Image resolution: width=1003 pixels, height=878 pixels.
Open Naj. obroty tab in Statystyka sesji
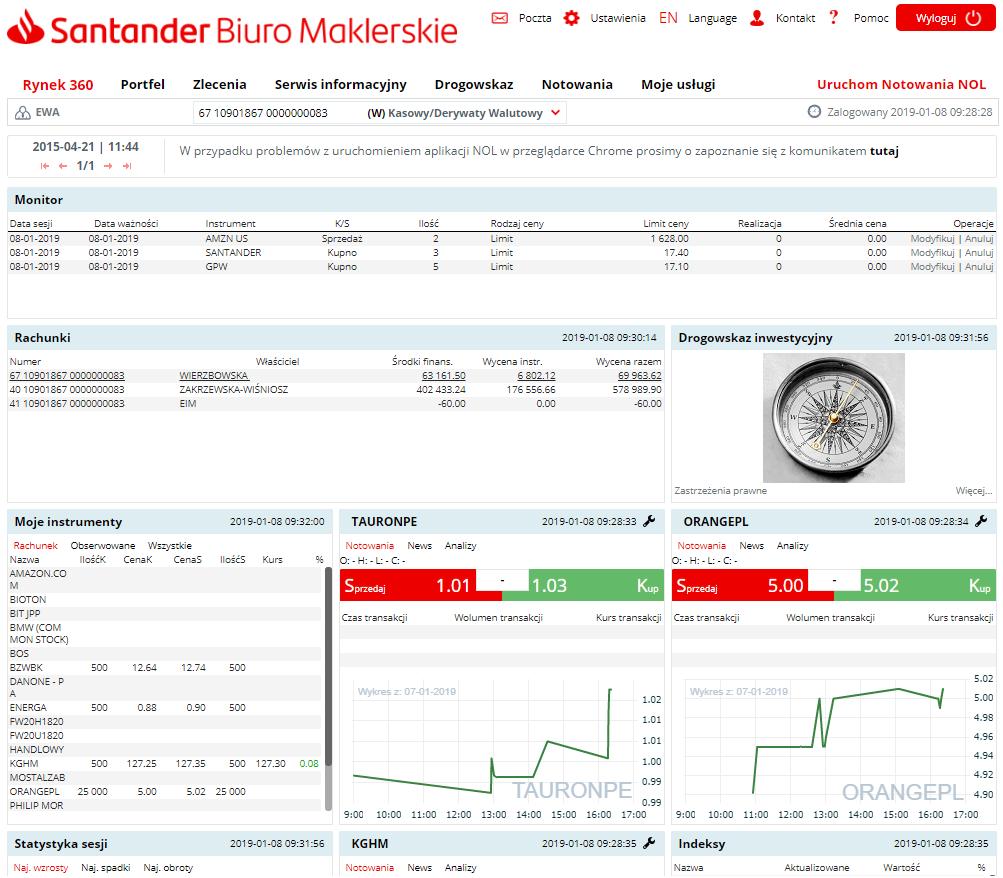[168, 868]
